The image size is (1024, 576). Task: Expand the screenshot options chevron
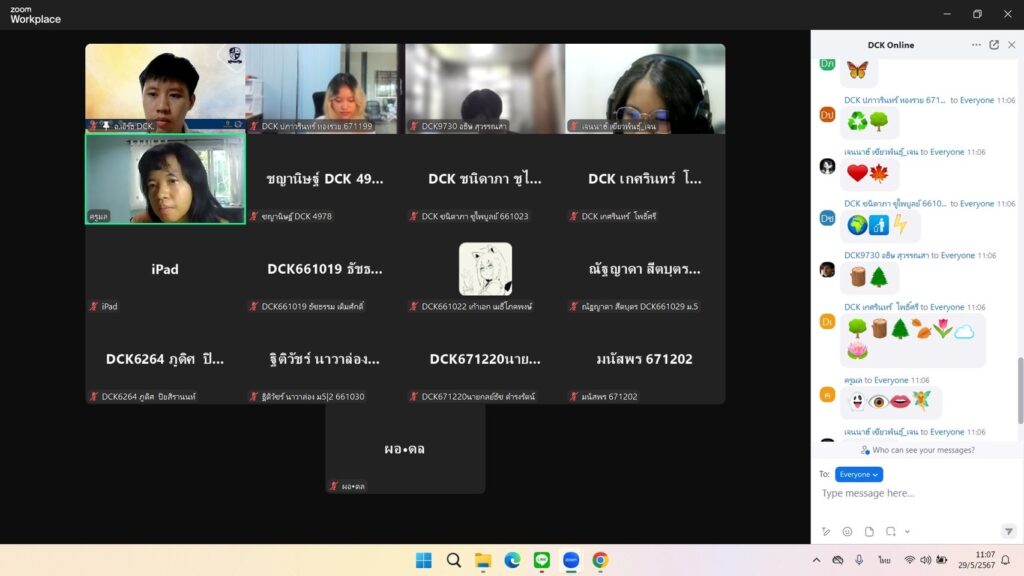907,531
